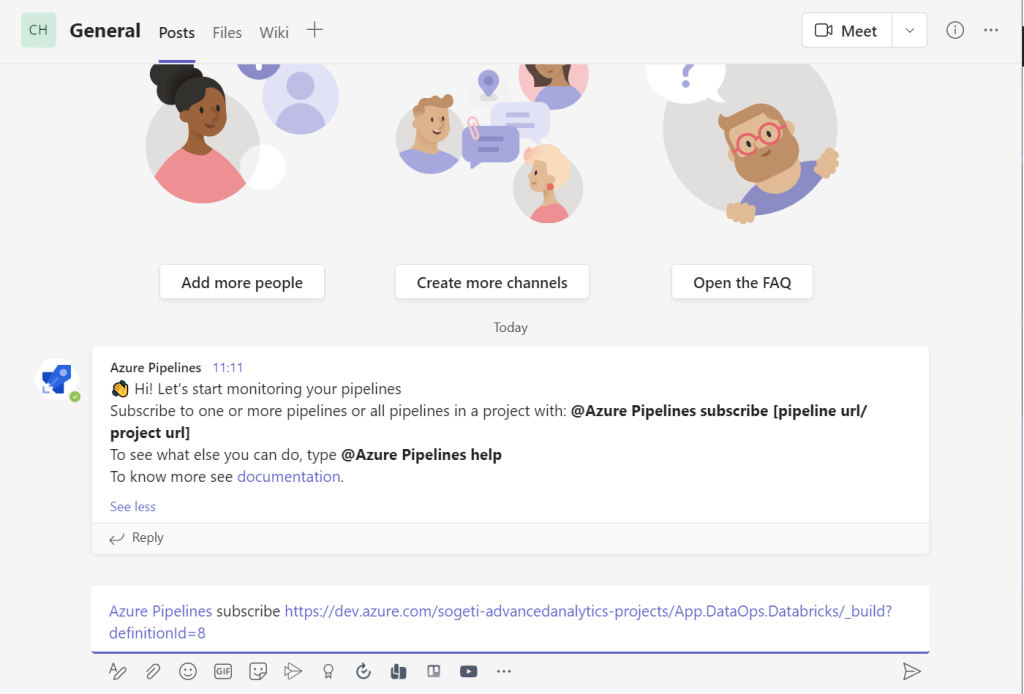Send the message with the arrow icon

[911, 671]
